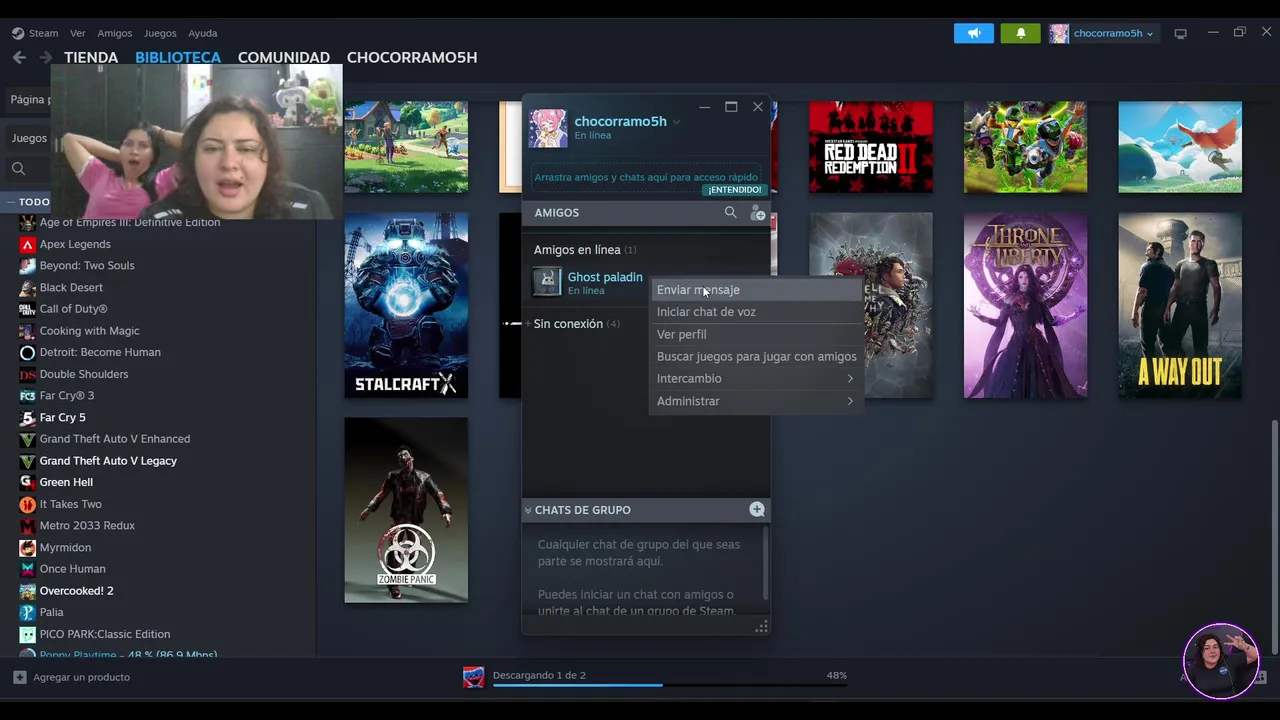The image size is (1280, 720).
Task: Click the Detroit: Become Human icon
Action: 27,352
